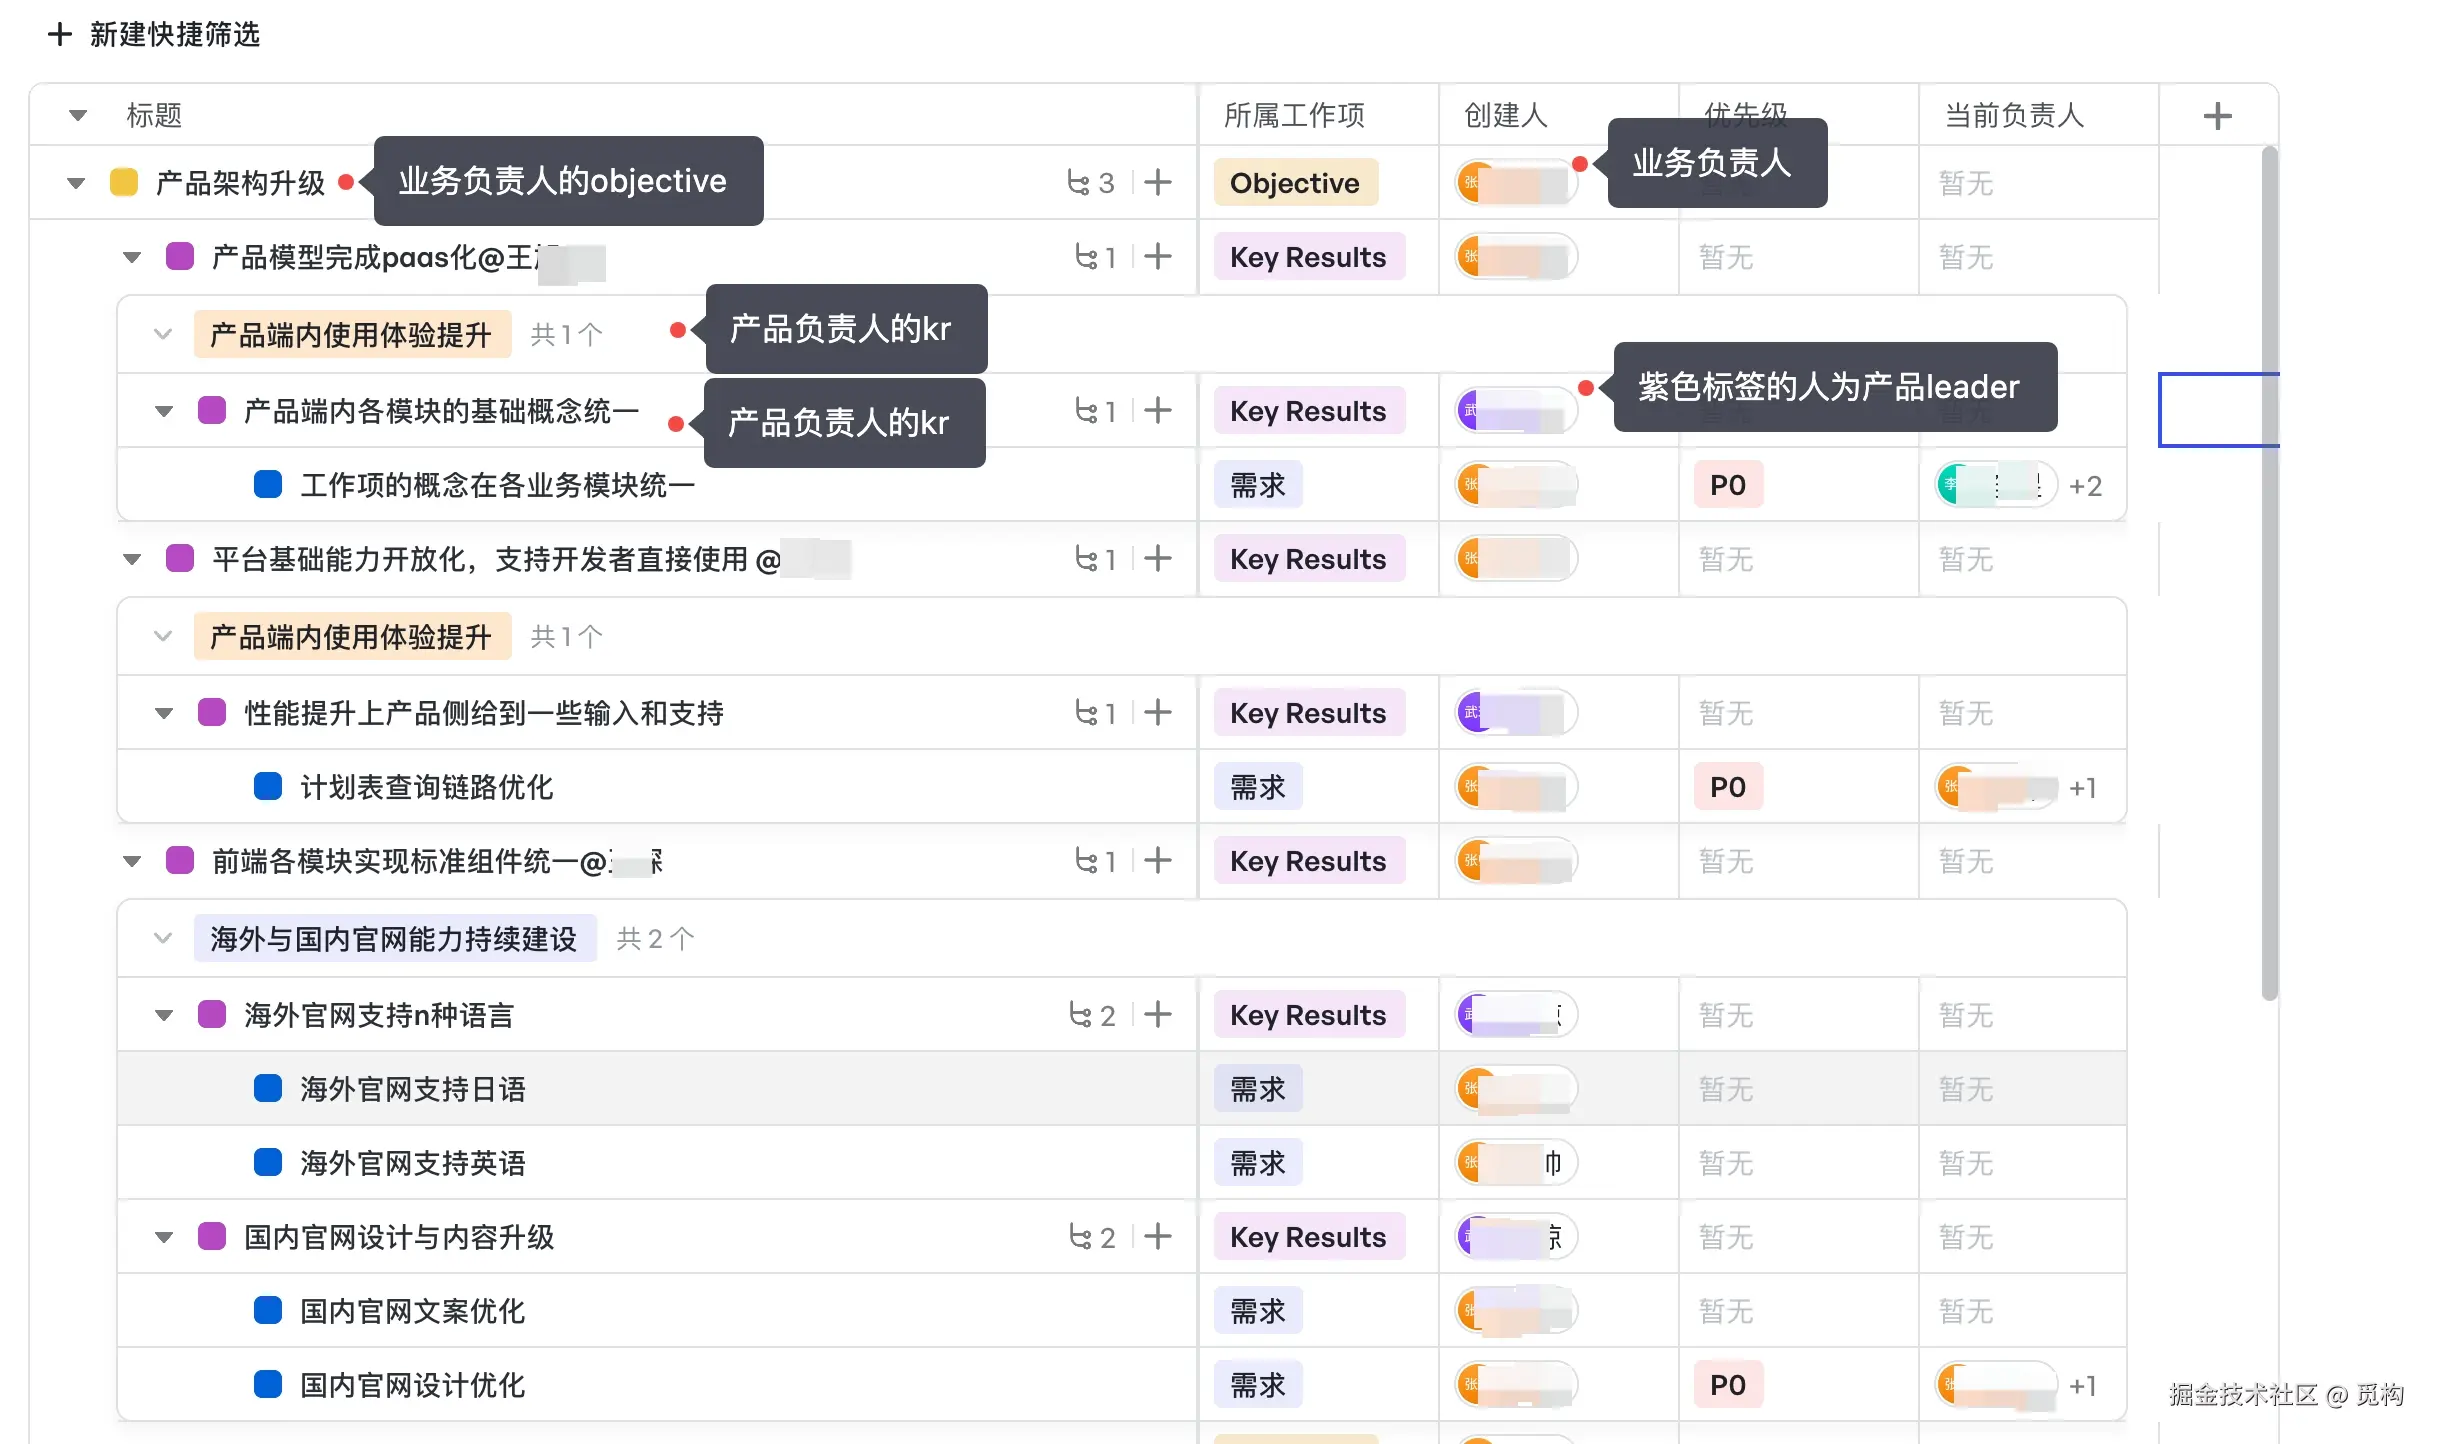The height and width of the screenshot is (1444, 2440).
Task: Add child under 性能提升上产品侧给到一些输入和支持
Action: click(x=1158, y=712)
